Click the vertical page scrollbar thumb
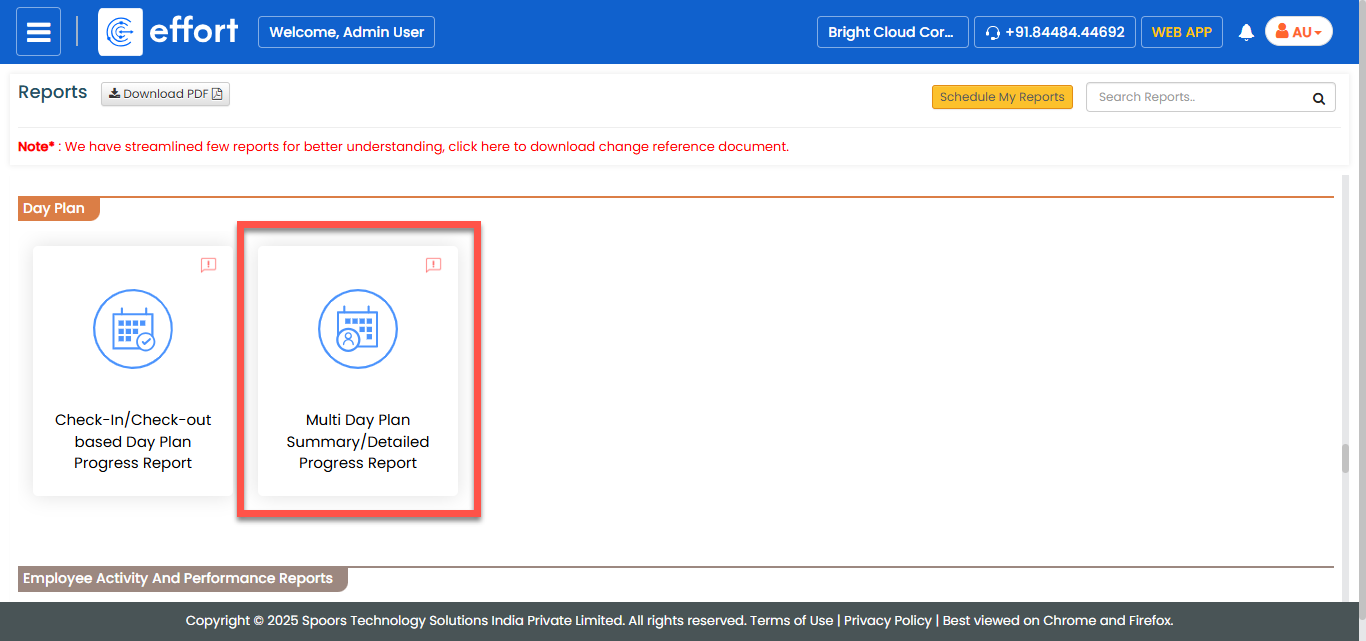 1346,458
